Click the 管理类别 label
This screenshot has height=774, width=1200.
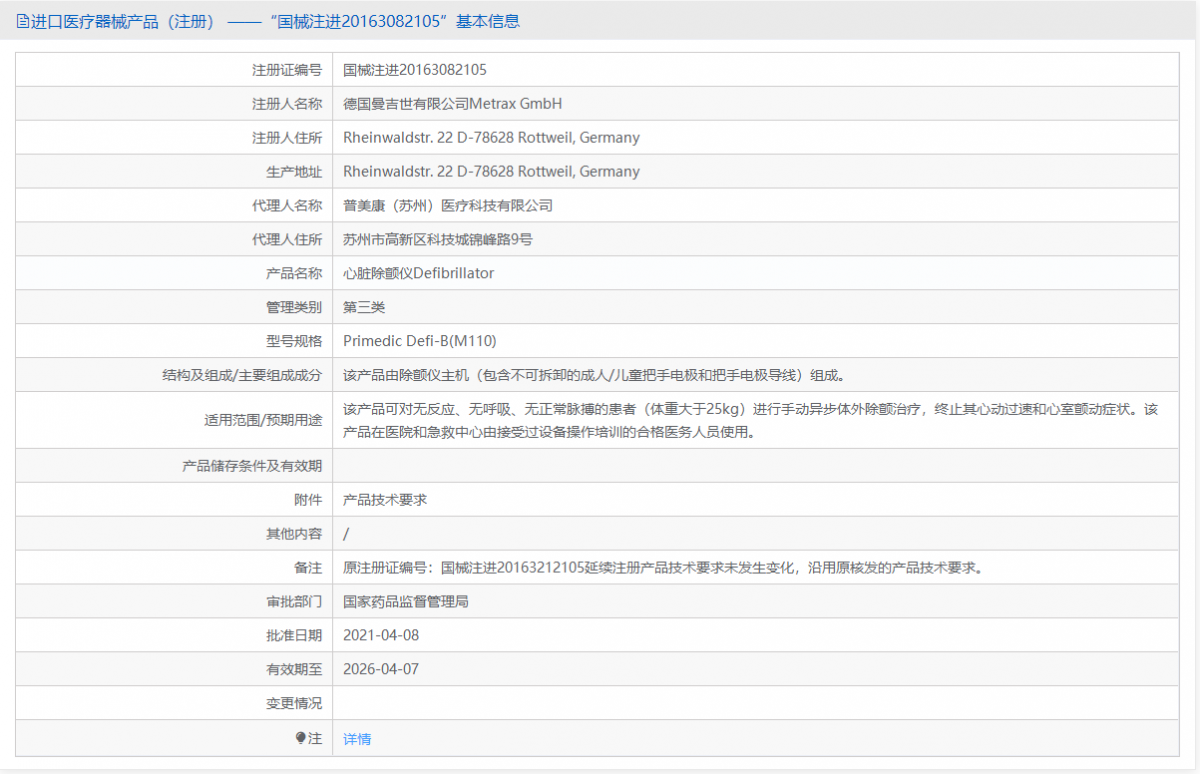(x=294, y=307)
